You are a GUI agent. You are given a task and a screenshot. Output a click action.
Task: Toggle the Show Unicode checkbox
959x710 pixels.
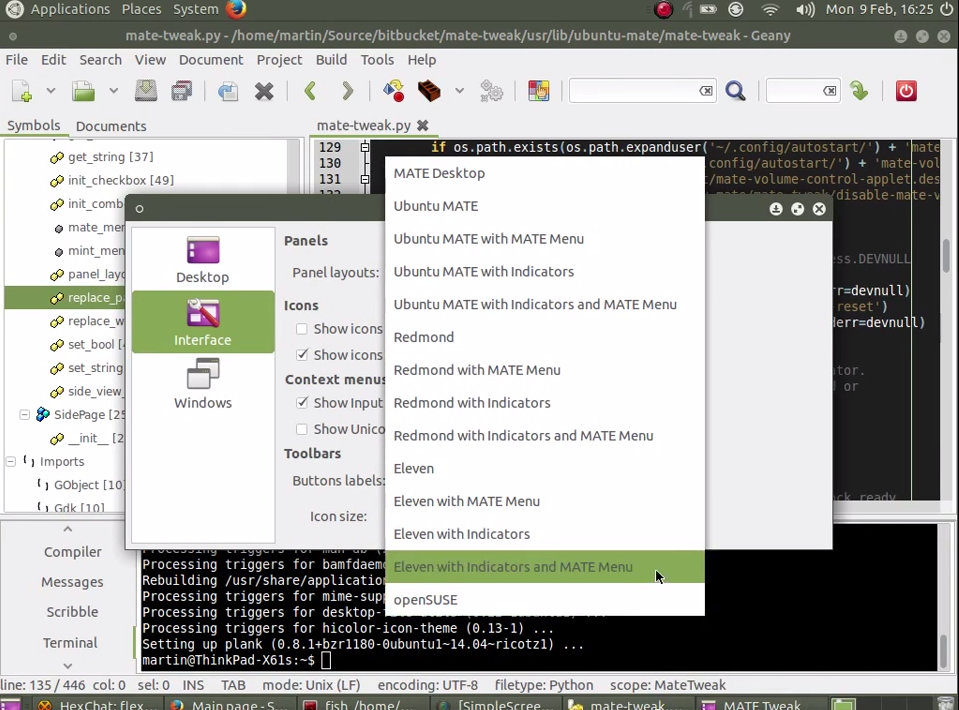pos(302,429)
